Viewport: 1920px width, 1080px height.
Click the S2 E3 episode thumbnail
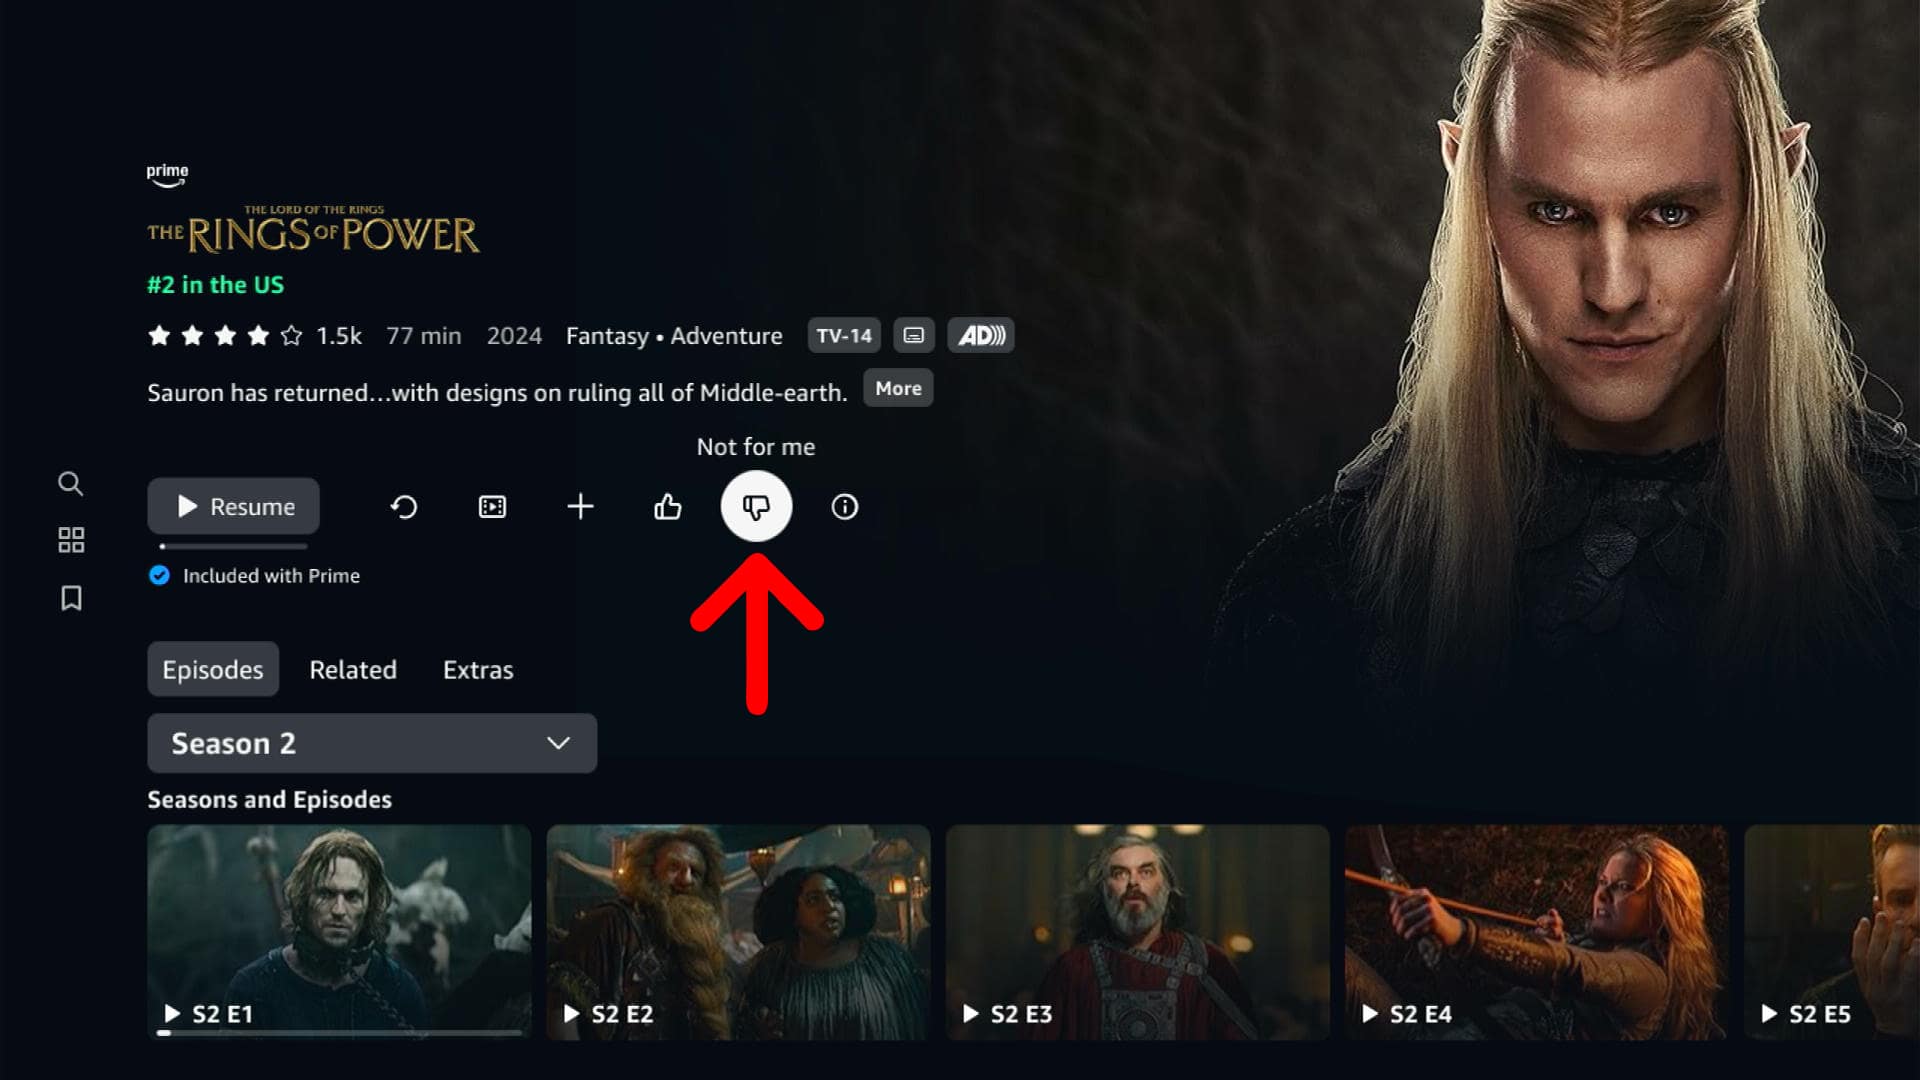(x=1137, y=924)
